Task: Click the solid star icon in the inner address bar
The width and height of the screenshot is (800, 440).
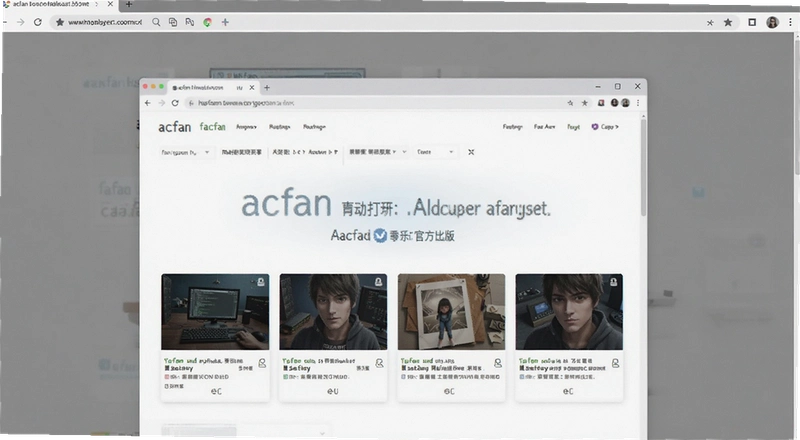Action: click(x=585, y=103)
